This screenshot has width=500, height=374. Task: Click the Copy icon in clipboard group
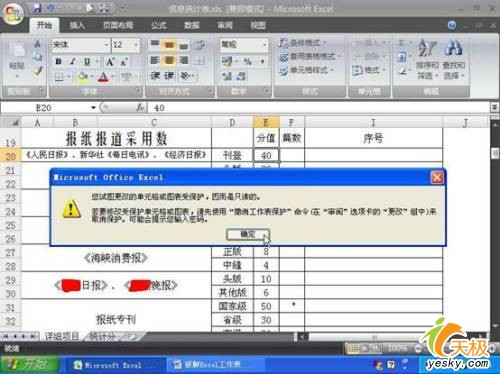click(x=37, y=57)
